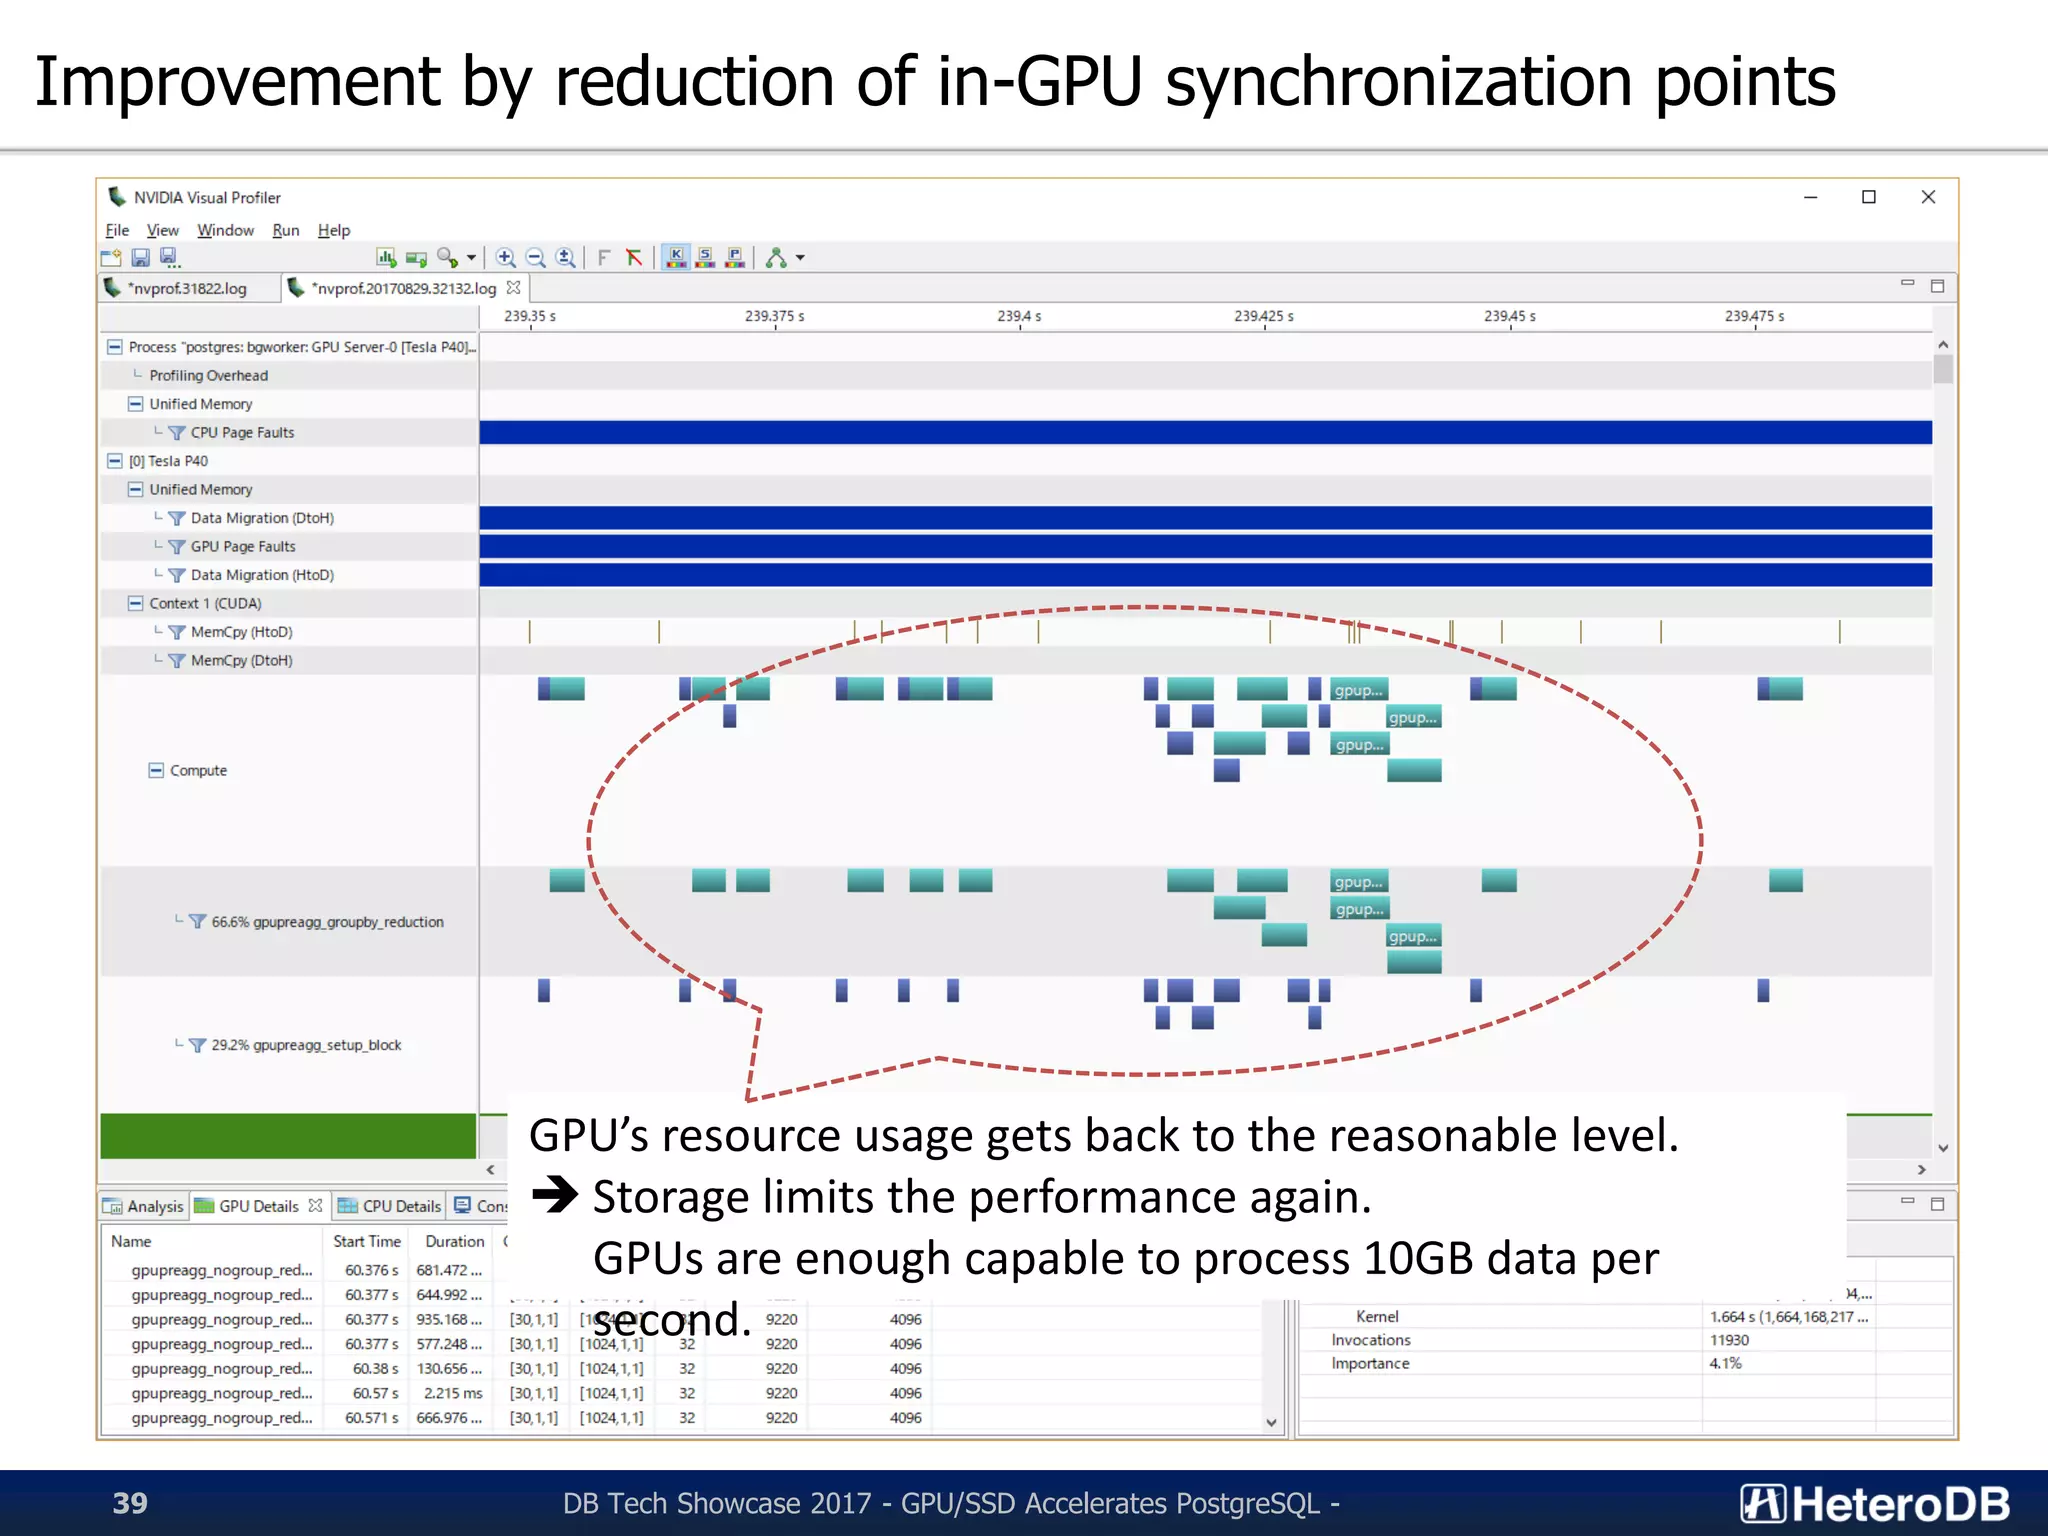Screen dimensions: 2048x1536
Task: Switch to the CPU Details tab
Action: click(390, 1206)
